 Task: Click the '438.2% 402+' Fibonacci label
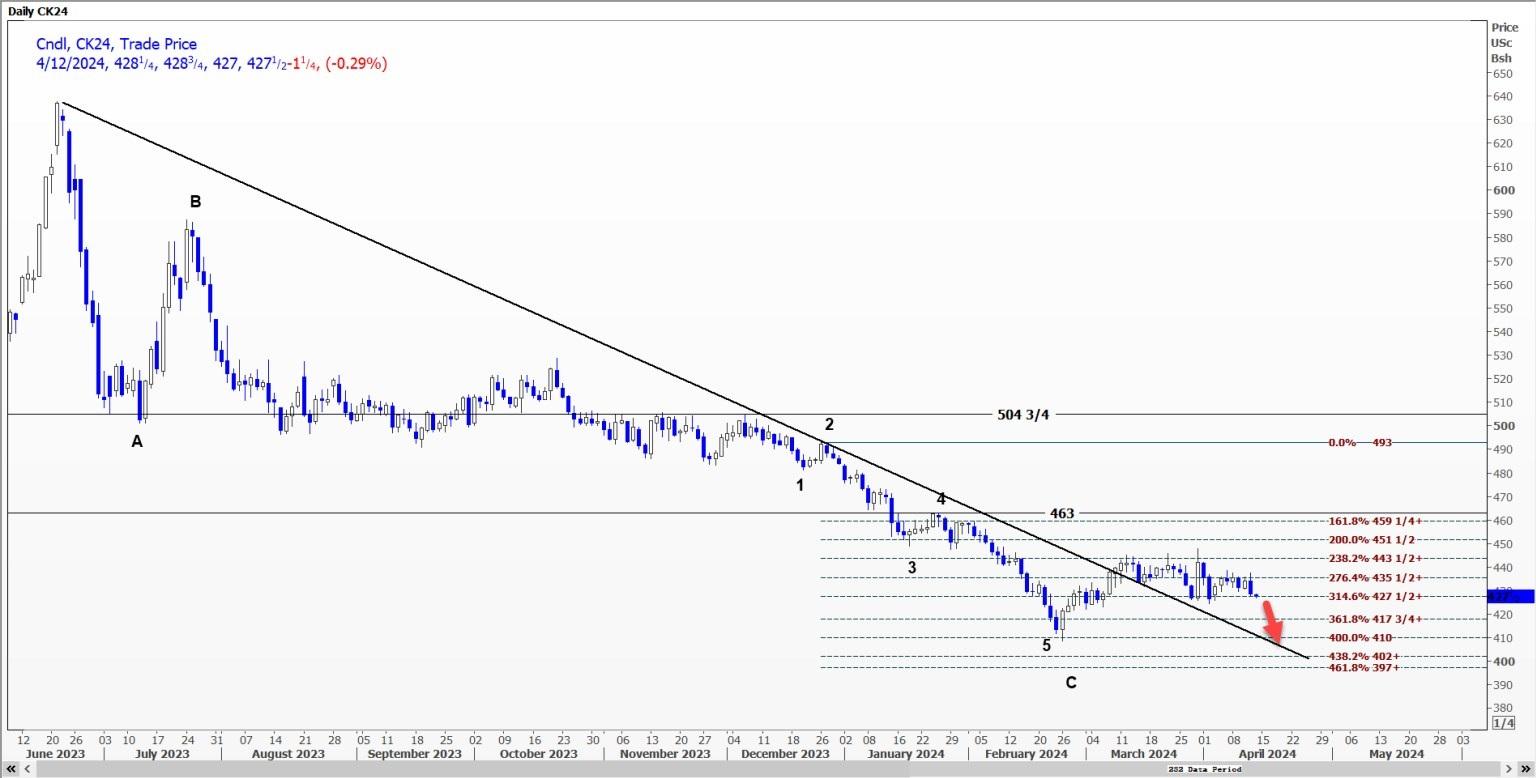1363,656
